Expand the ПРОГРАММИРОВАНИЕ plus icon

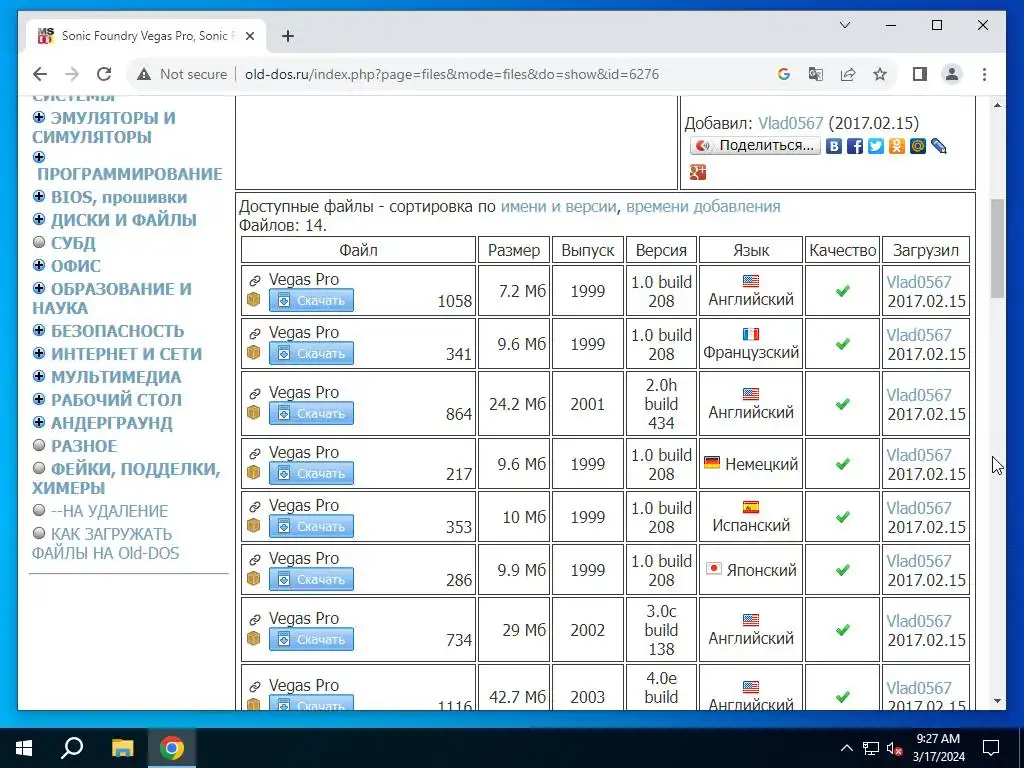coord(39,157)
